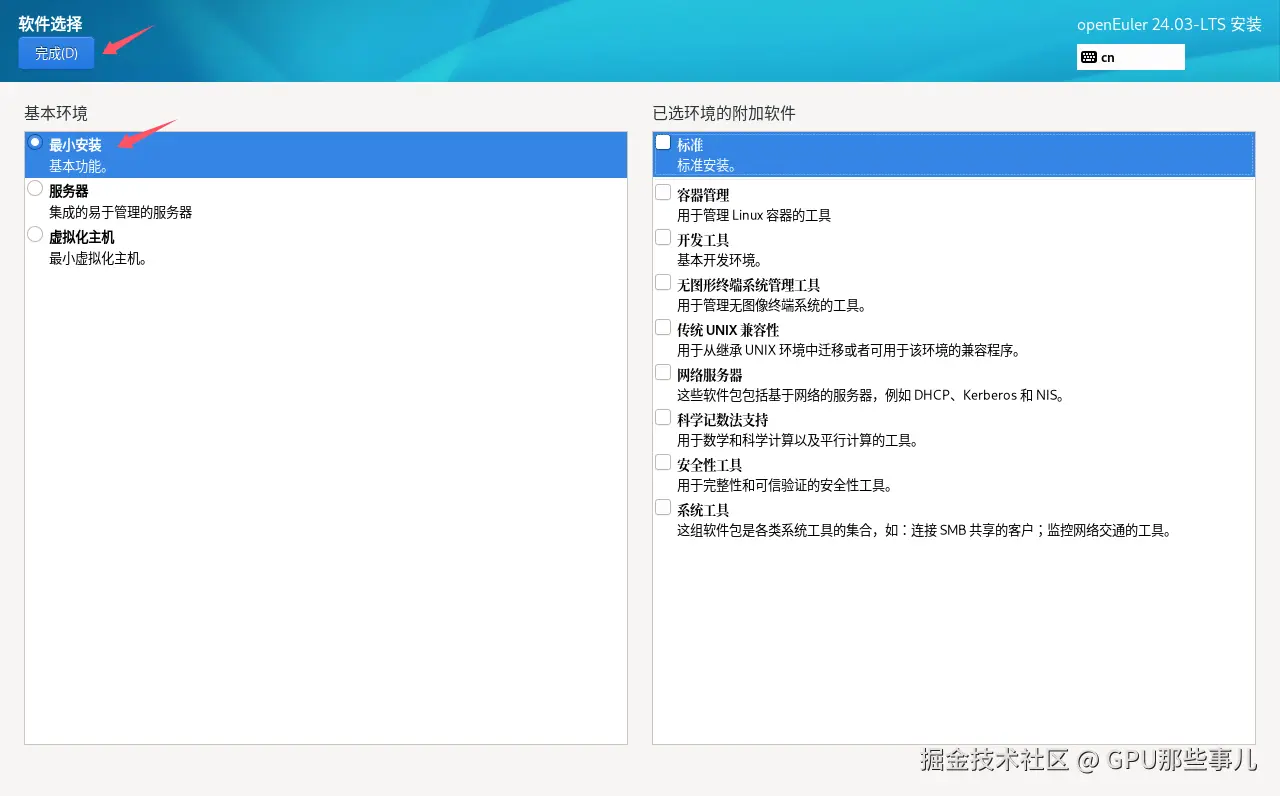The width and height of the screenshot is (1280, 796).
Task: Click the openEuler 24.03-LTS 安装 header text
Action: point(1168,24)
